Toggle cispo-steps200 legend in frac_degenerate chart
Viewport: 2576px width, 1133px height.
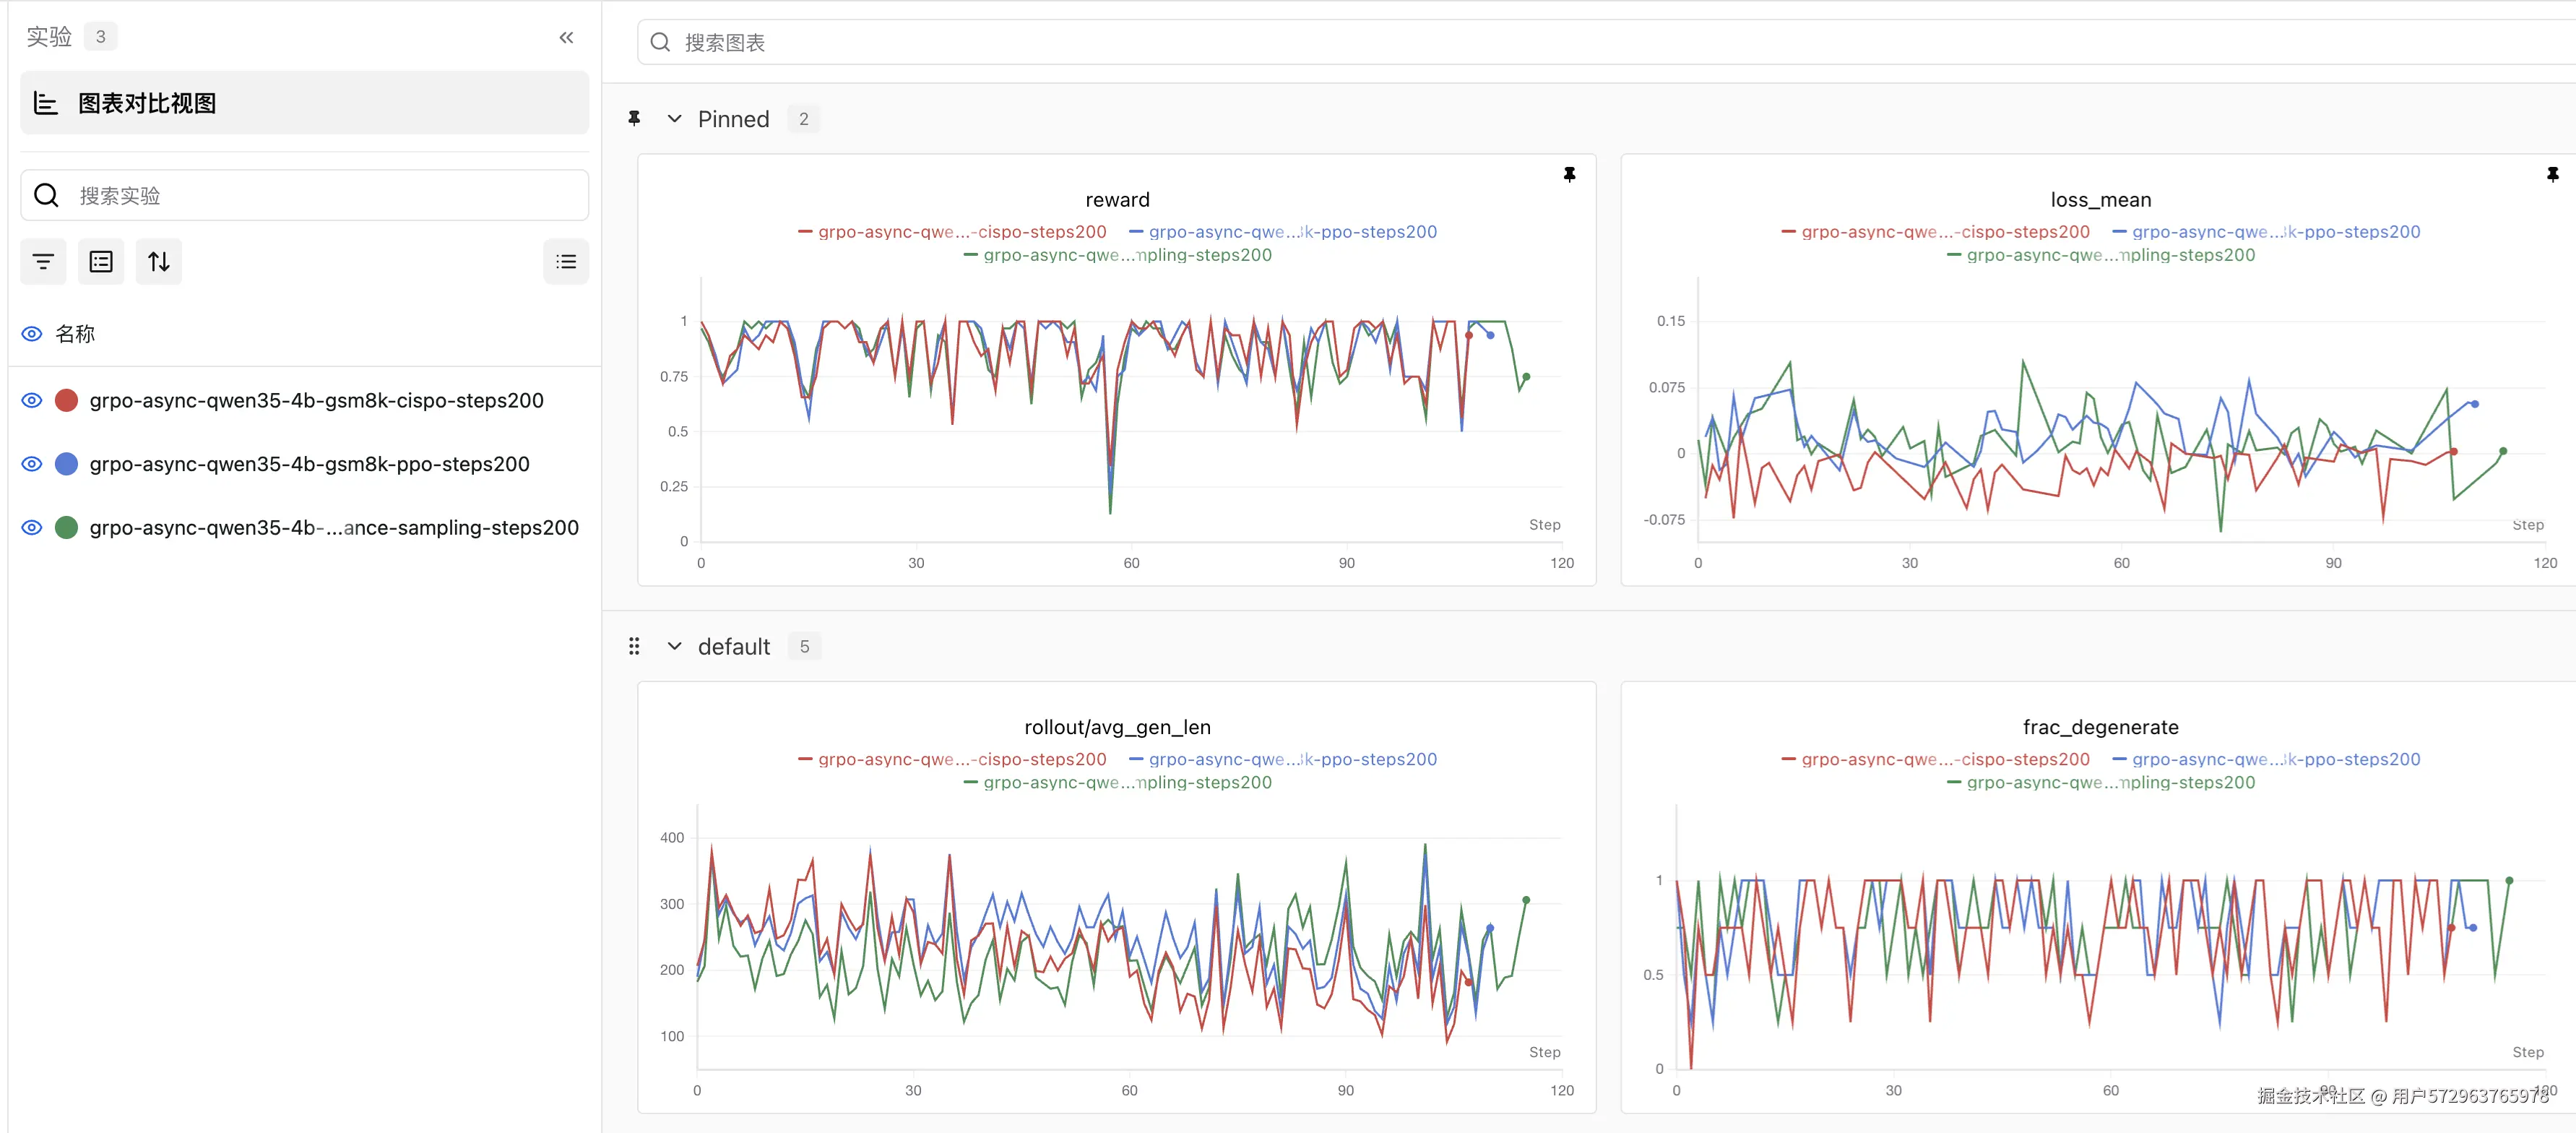tap(1935, 759)
